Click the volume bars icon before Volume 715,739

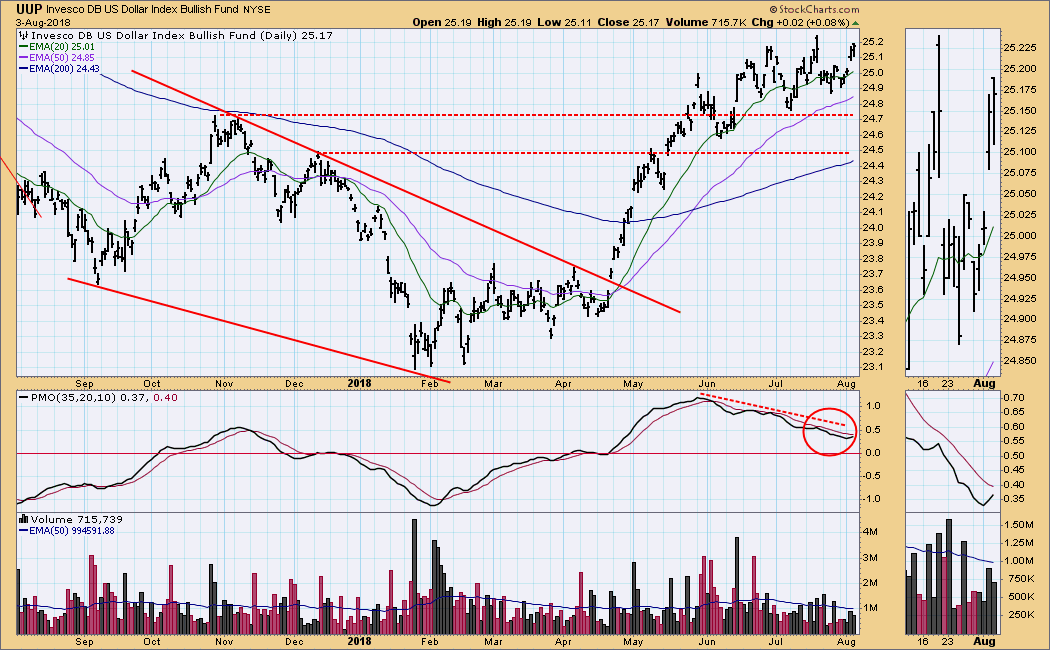[x=23, y=519]
